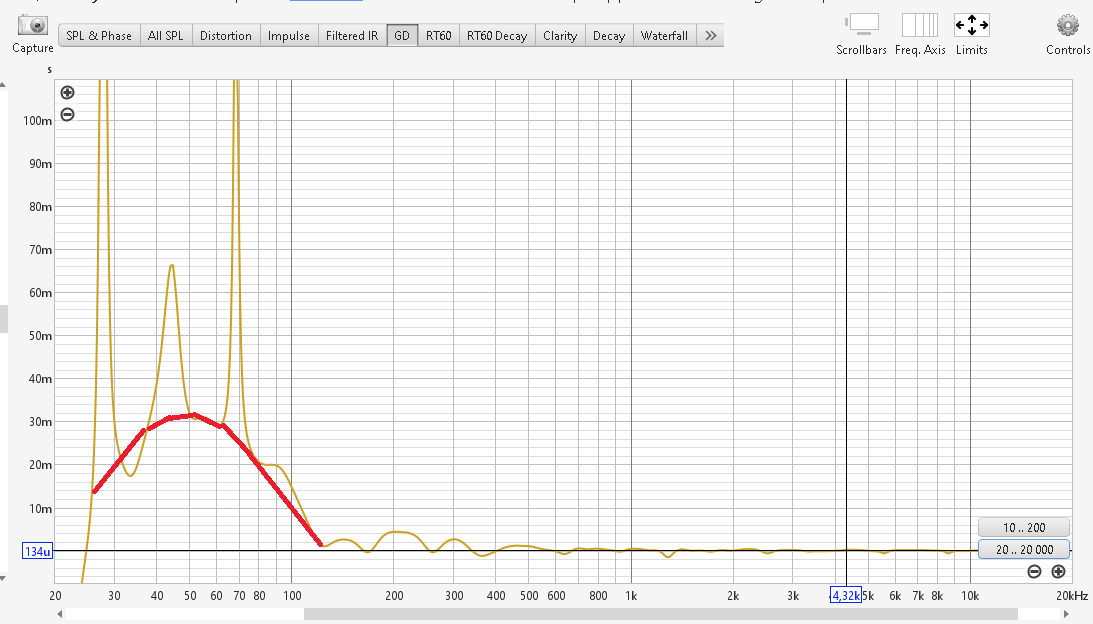Open the Limits arrows icon
Image resolution: width=1093 pixels, height=624 pixels.
[x=971, y=25]
